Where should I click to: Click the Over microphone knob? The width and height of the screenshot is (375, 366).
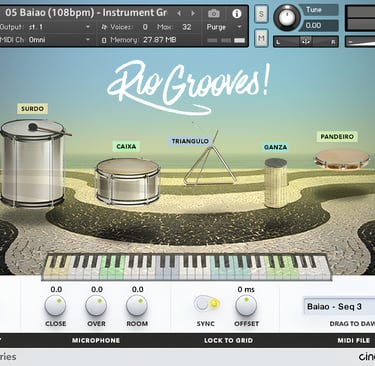pos(96,306)
